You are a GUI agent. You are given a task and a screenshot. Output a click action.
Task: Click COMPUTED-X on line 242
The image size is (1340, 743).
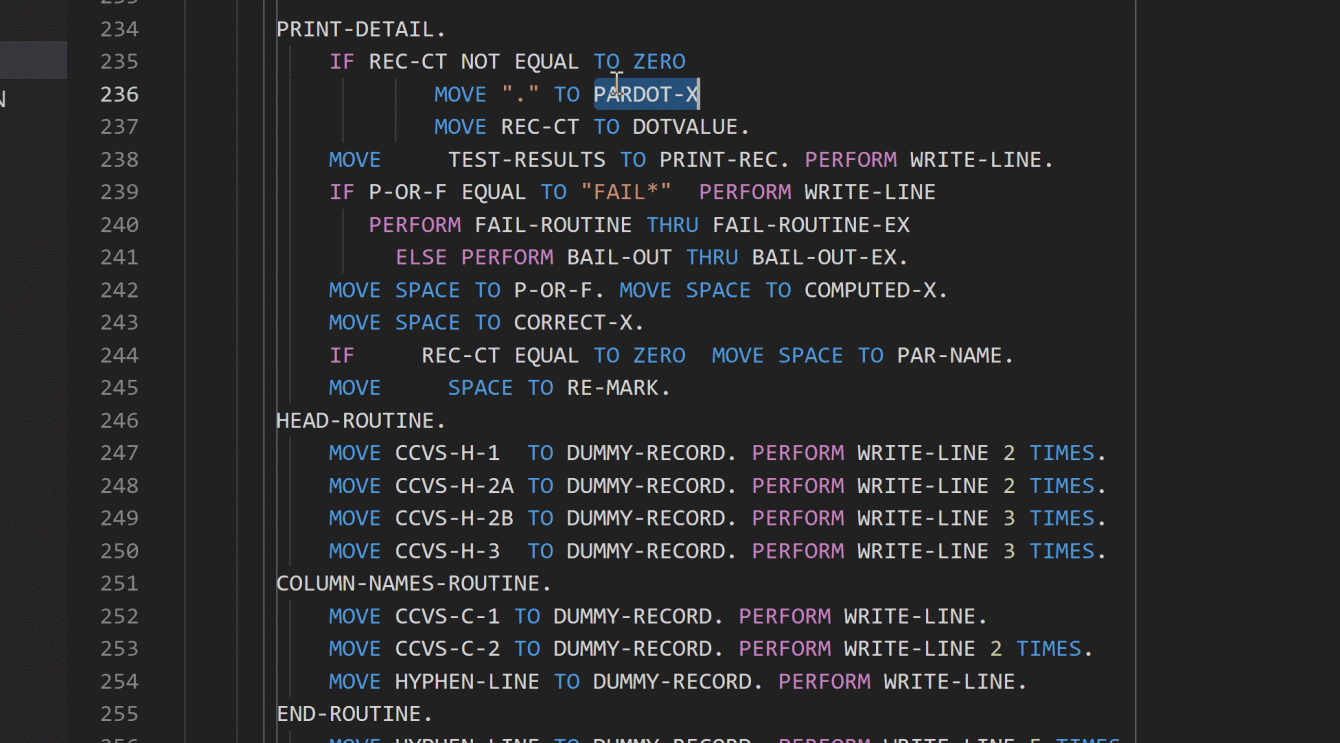tap(870, 290)
